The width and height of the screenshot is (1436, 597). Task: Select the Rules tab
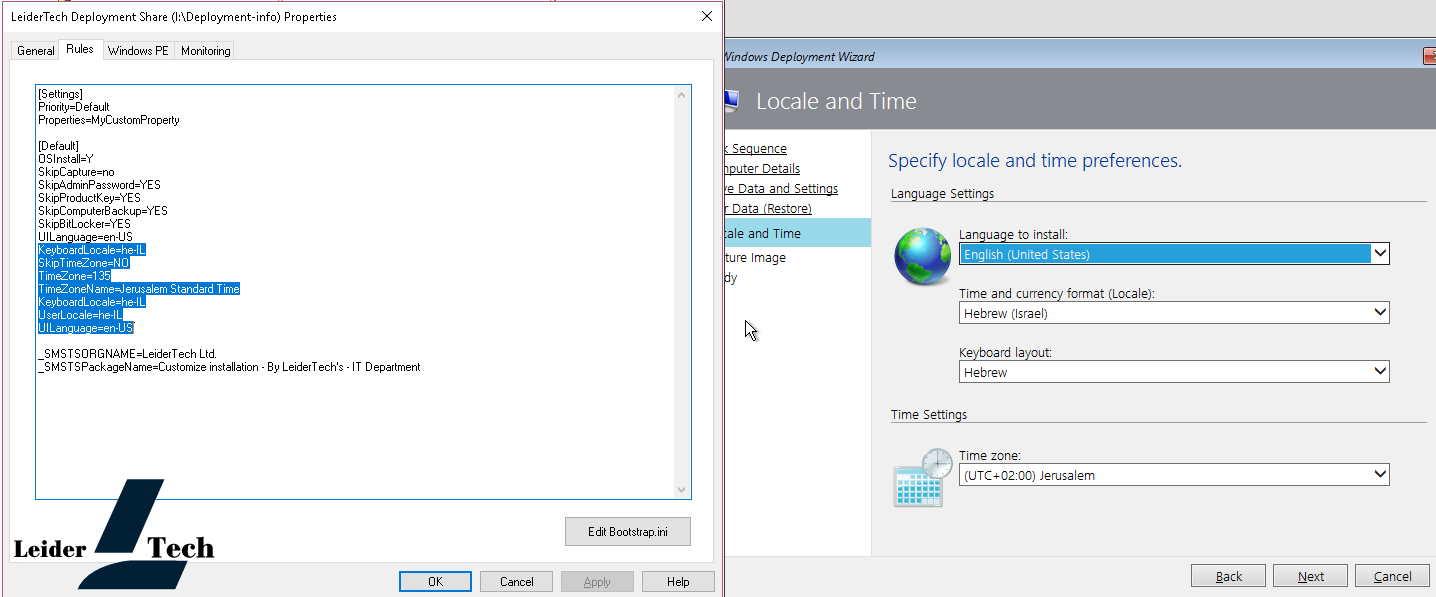pos(80,49)
